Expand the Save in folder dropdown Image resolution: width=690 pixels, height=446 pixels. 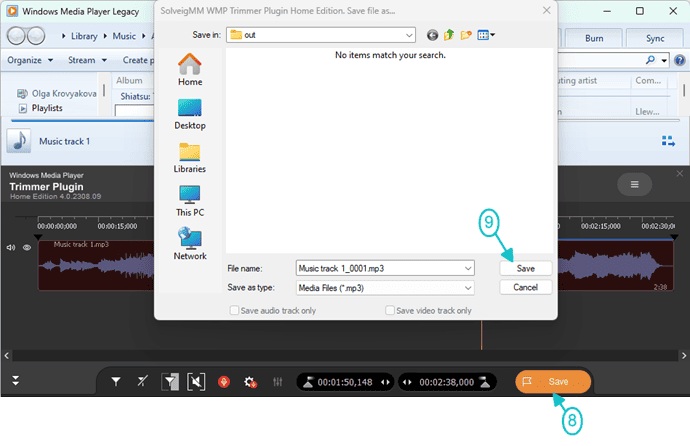[409, 35]
